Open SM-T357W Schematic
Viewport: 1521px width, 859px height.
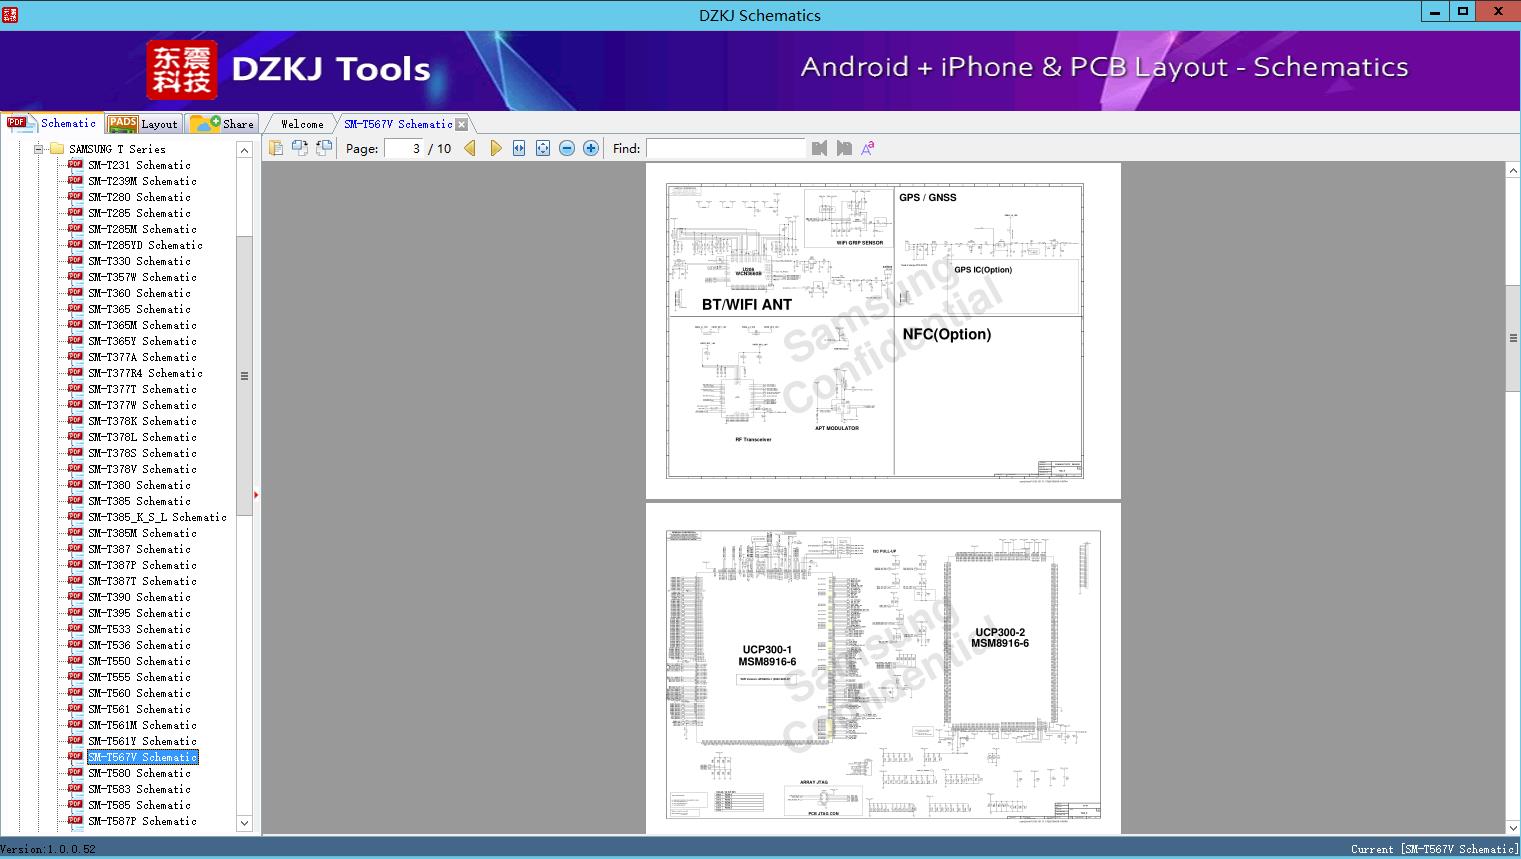(142, 277)
